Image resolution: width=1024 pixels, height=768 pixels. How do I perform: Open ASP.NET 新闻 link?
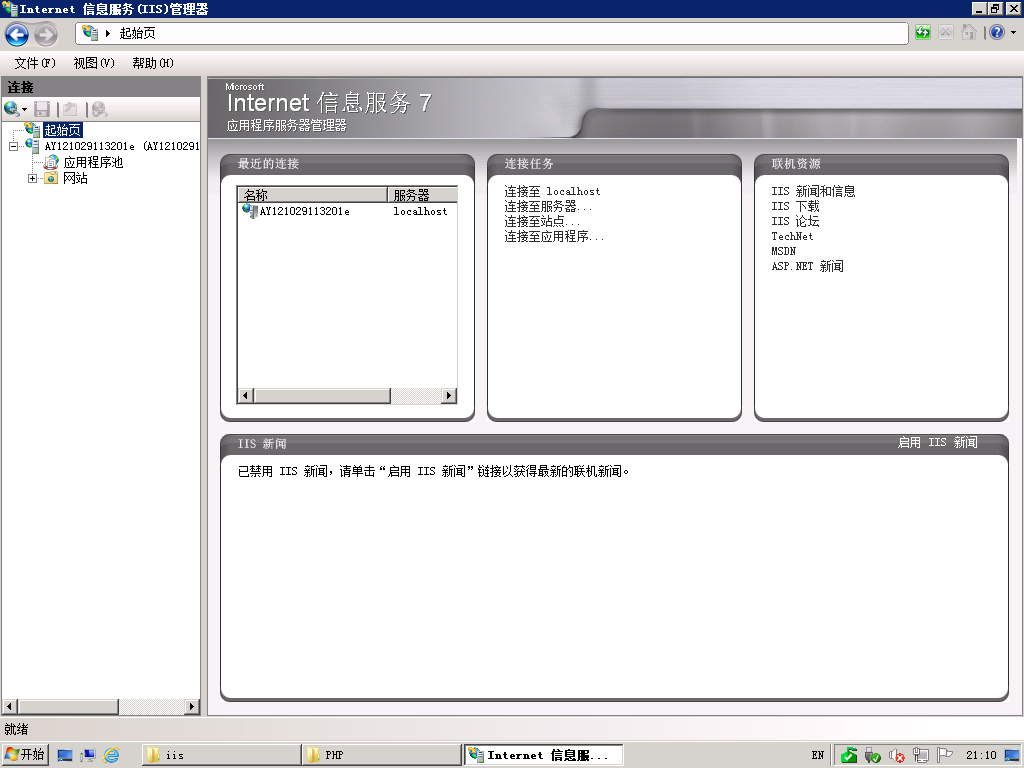(807, 266)
